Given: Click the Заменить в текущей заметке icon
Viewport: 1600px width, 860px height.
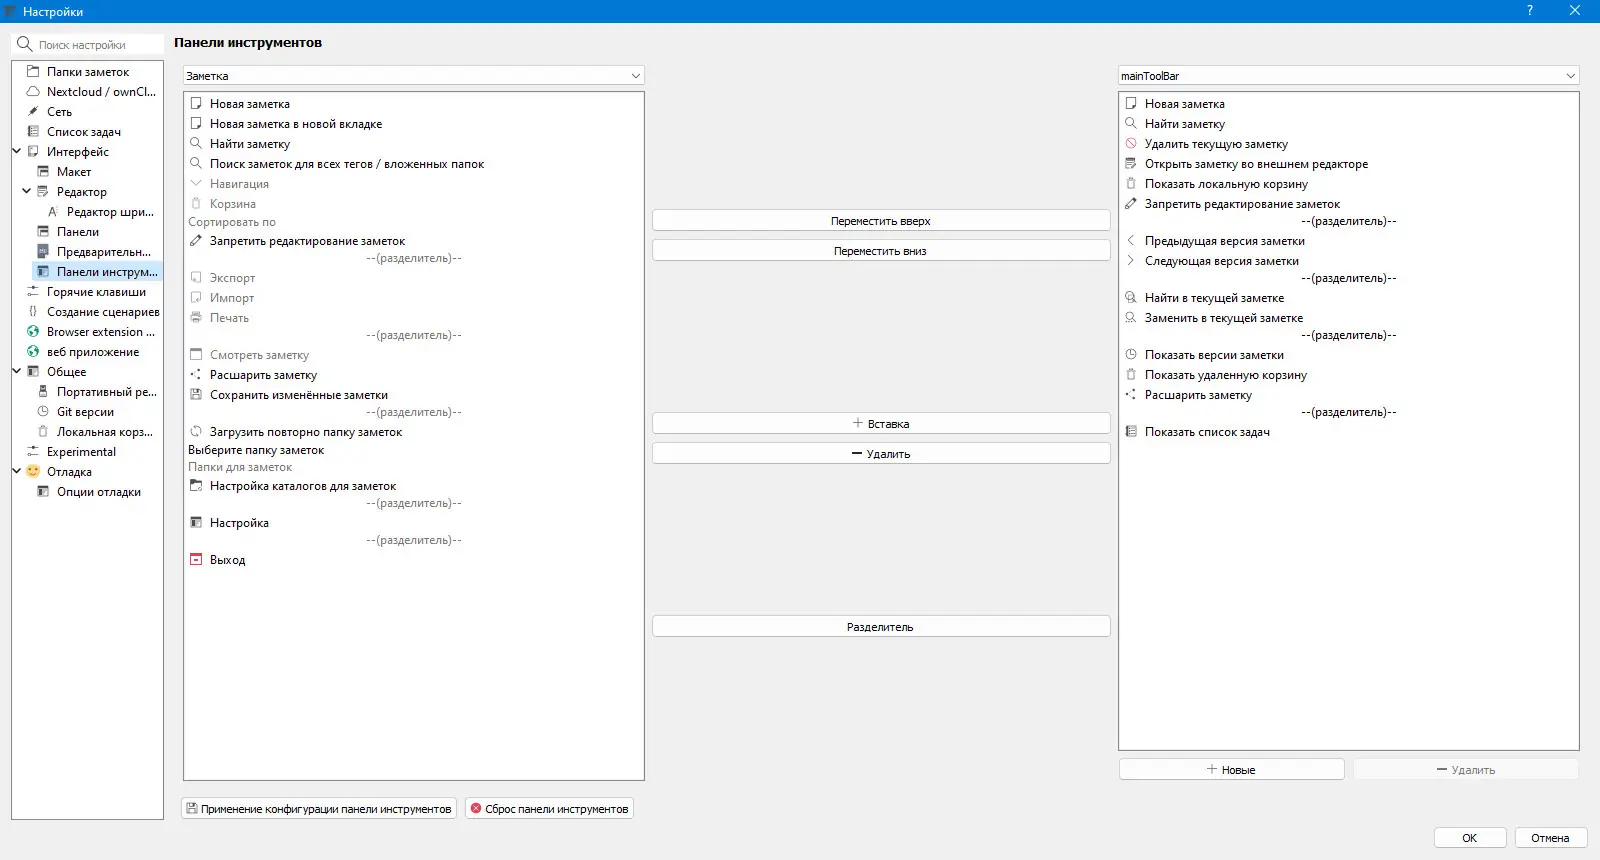Looking at the screenshot, I should click(x=1131, y=318).
